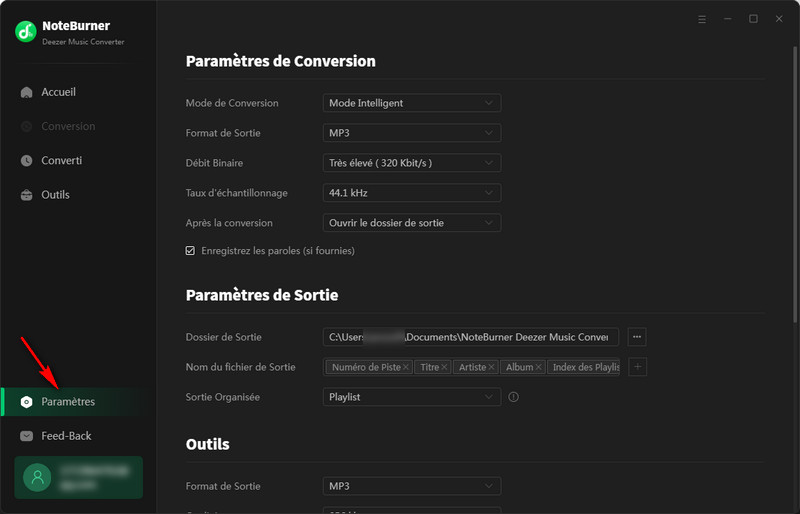The image size is (800, 514).
Task: Open the Format de Sortie dropdown under Conversion
Action: [412, 133]
